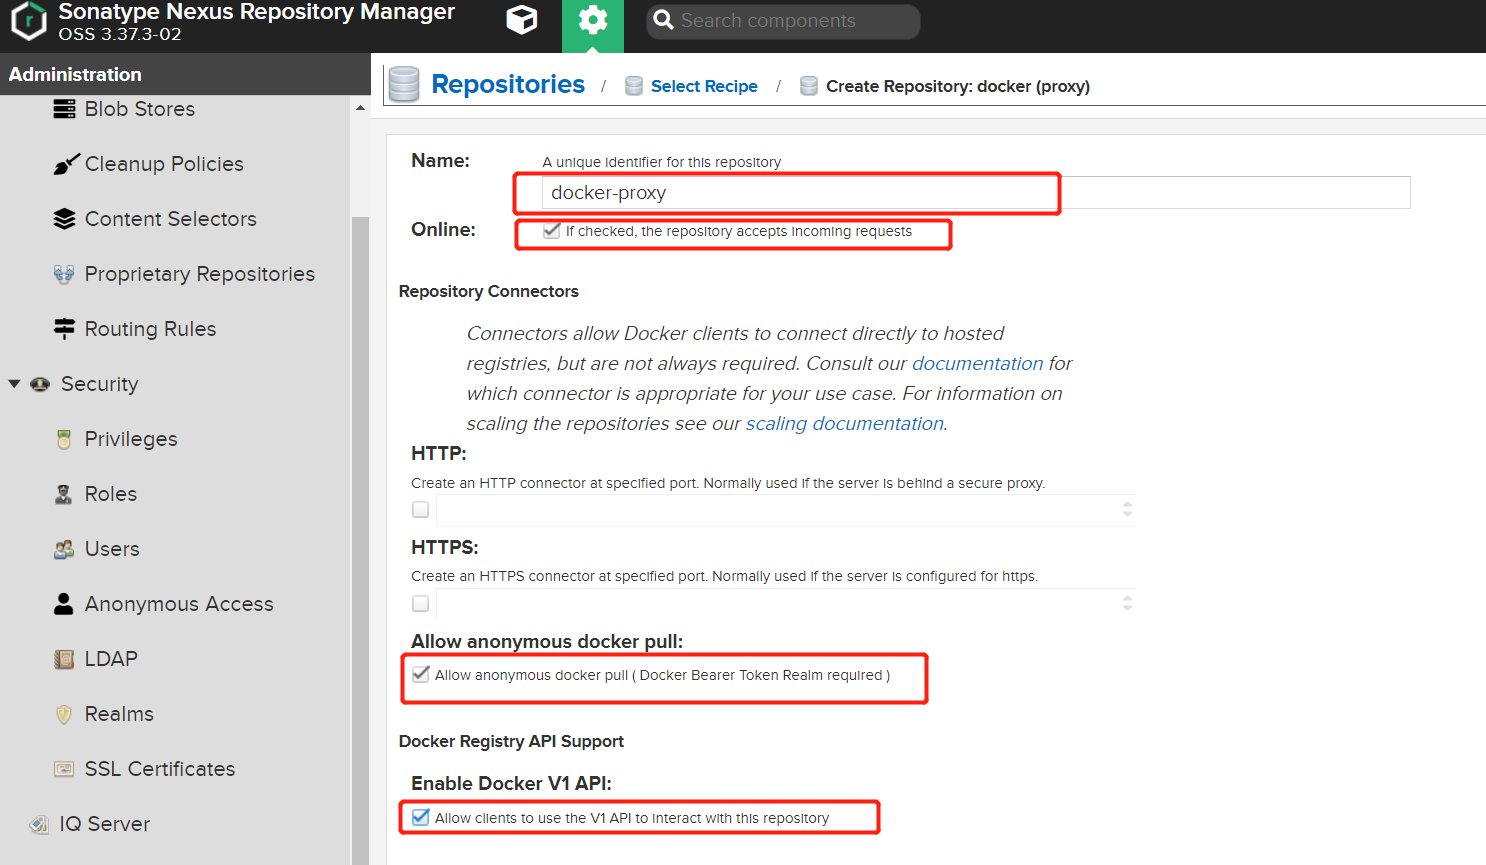
Task: Toggle Allow anonymous docker pull checkbox
Action: point(421,675)
